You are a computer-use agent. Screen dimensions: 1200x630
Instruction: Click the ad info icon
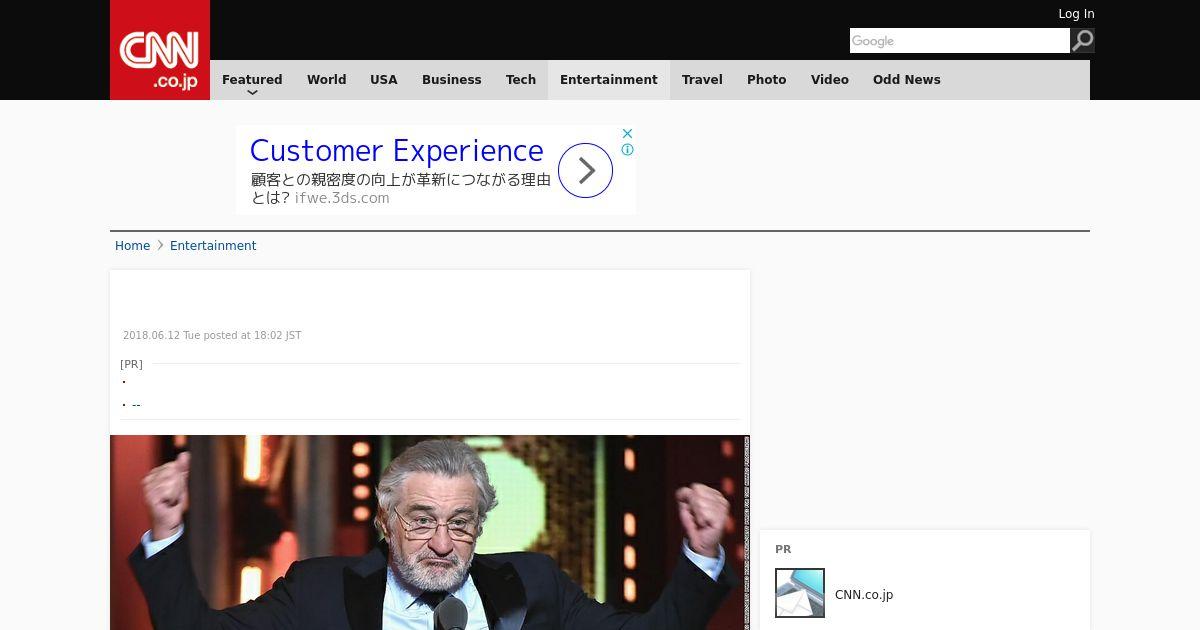click(627, 150)
